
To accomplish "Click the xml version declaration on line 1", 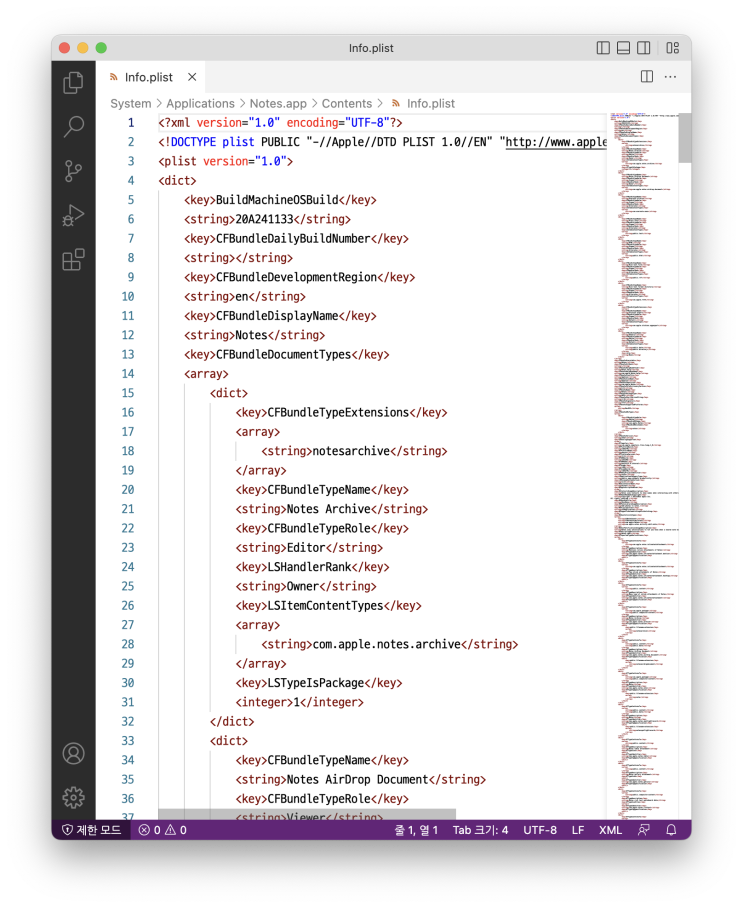I will pyautogui.click(x=280, y=123).
